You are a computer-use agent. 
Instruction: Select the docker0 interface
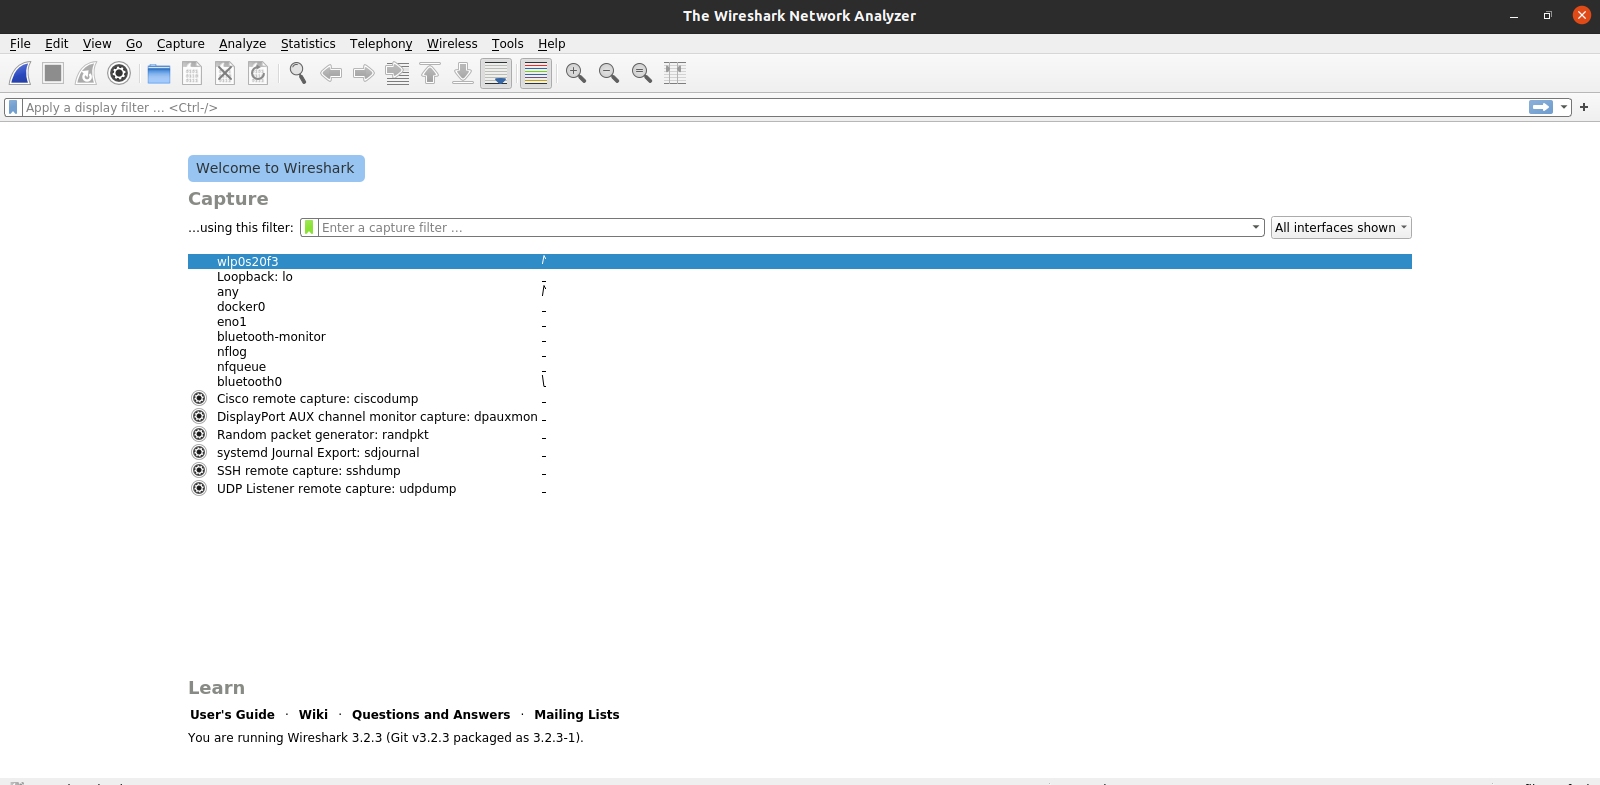(800, 307)
